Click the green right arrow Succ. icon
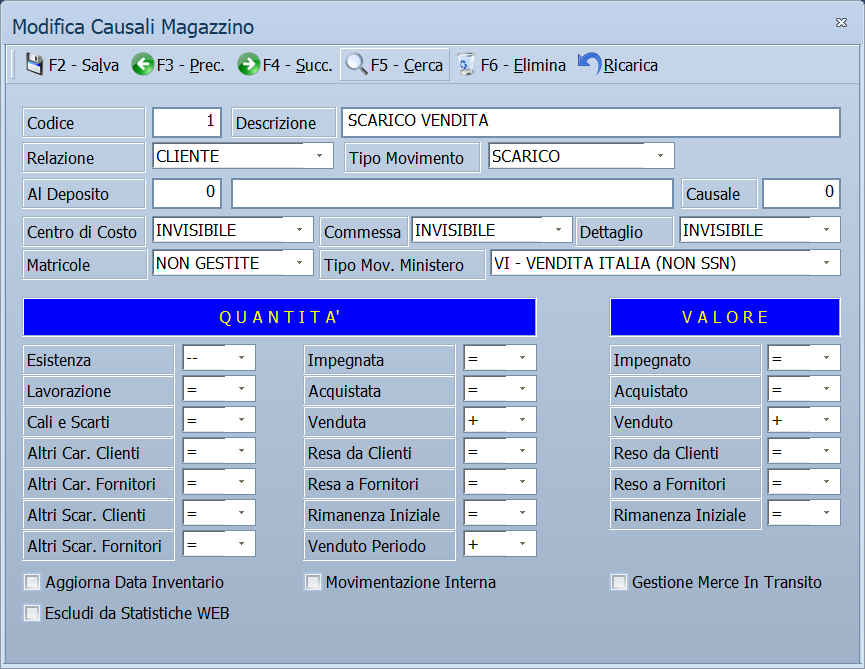 coord(248,65)
